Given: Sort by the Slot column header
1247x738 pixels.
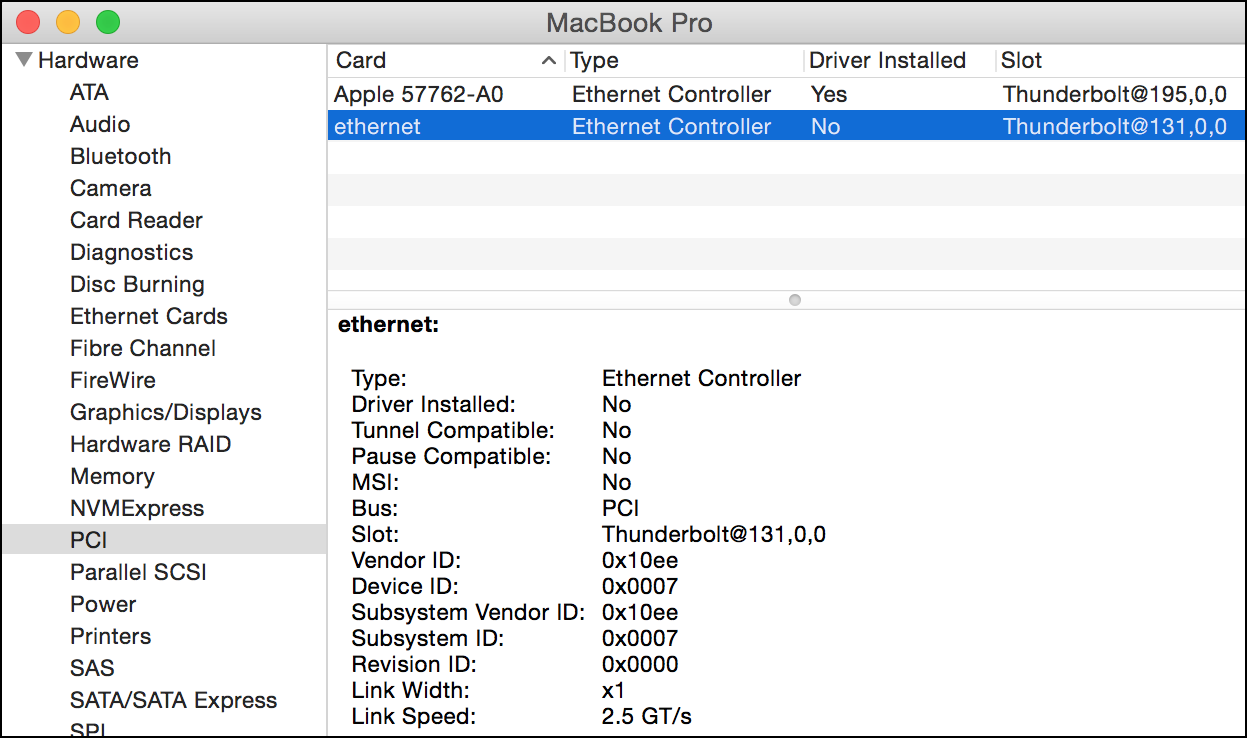Looking at the screenshot, I should tap(1121, 60).
